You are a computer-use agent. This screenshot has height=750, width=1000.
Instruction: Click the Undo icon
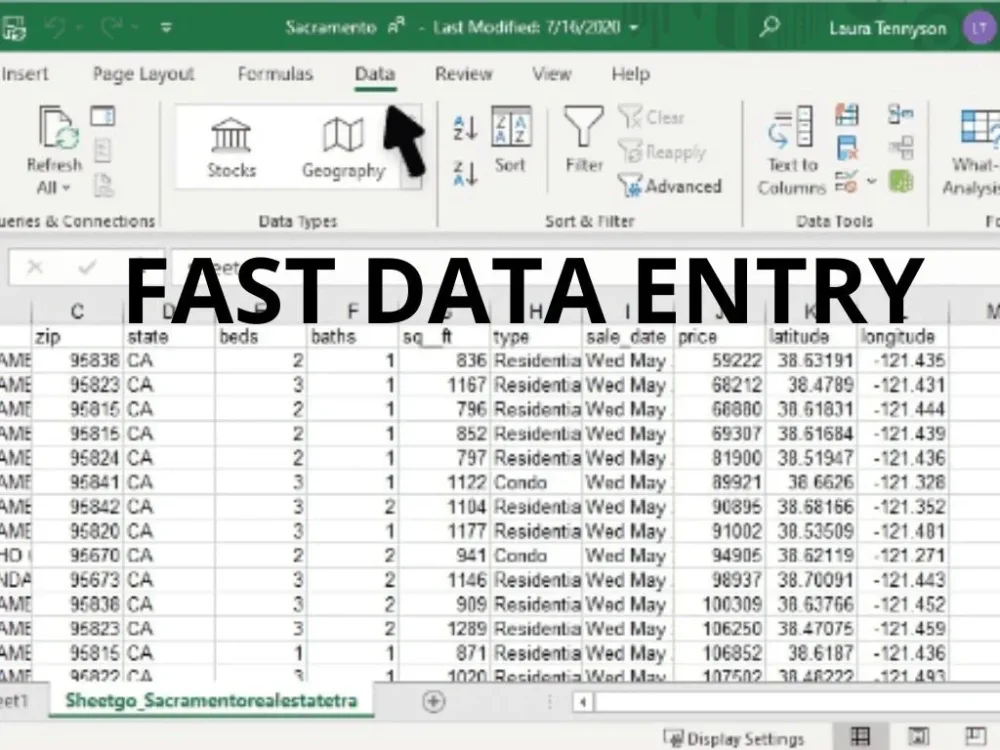[55, 27]
